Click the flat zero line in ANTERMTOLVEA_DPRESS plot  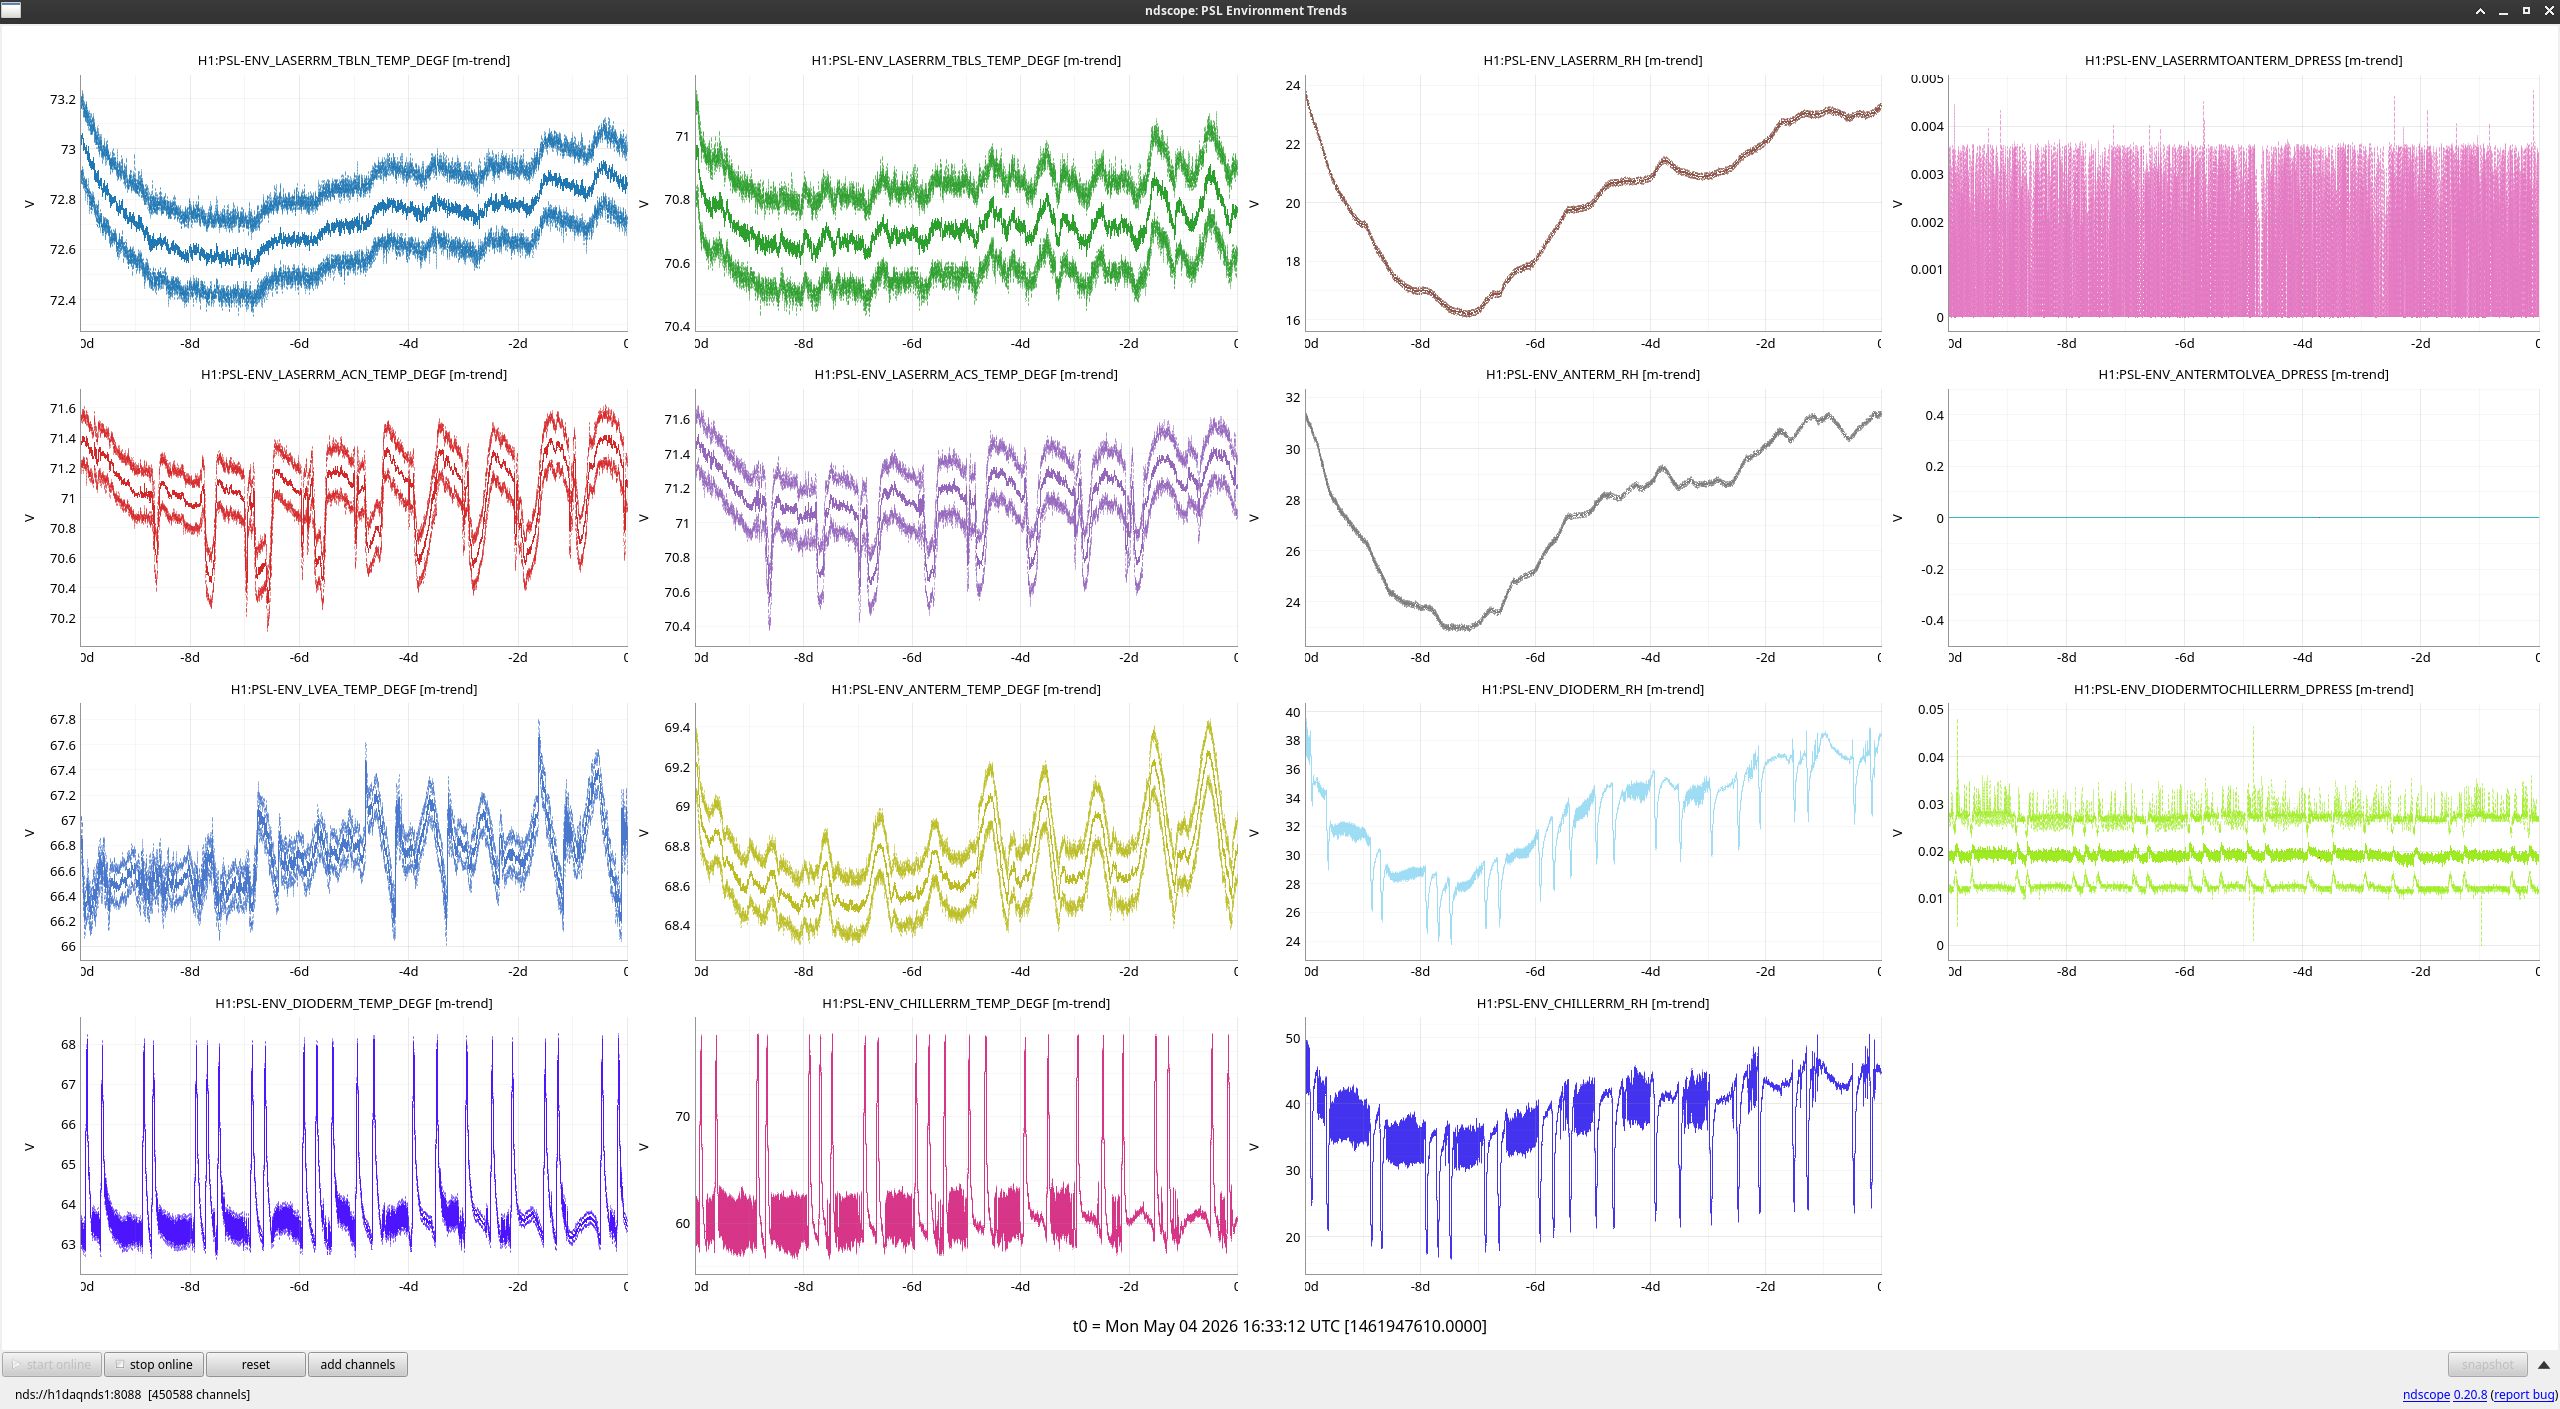click(2244, 517)
